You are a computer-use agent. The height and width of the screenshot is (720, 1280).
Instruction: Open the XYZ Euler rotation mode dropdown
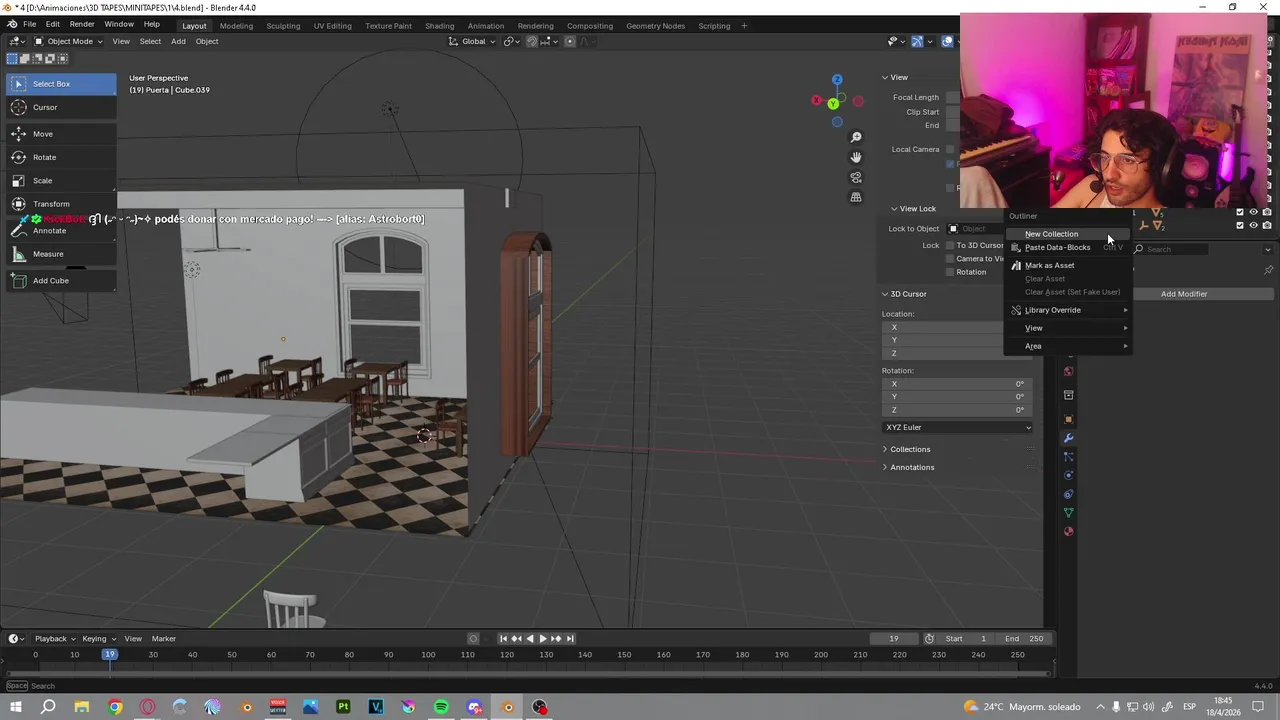click(x=958, y=427)
